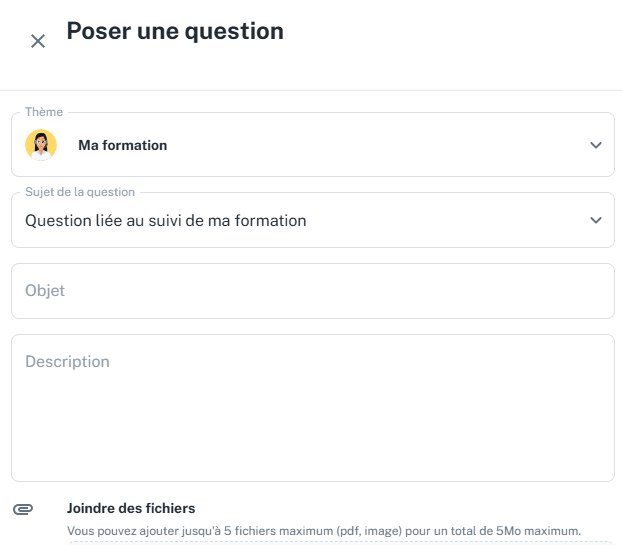This screenshot has height=545, width=622.
Task: Click the bottom-right corner of Description box
Action: [x=608, y=475]
